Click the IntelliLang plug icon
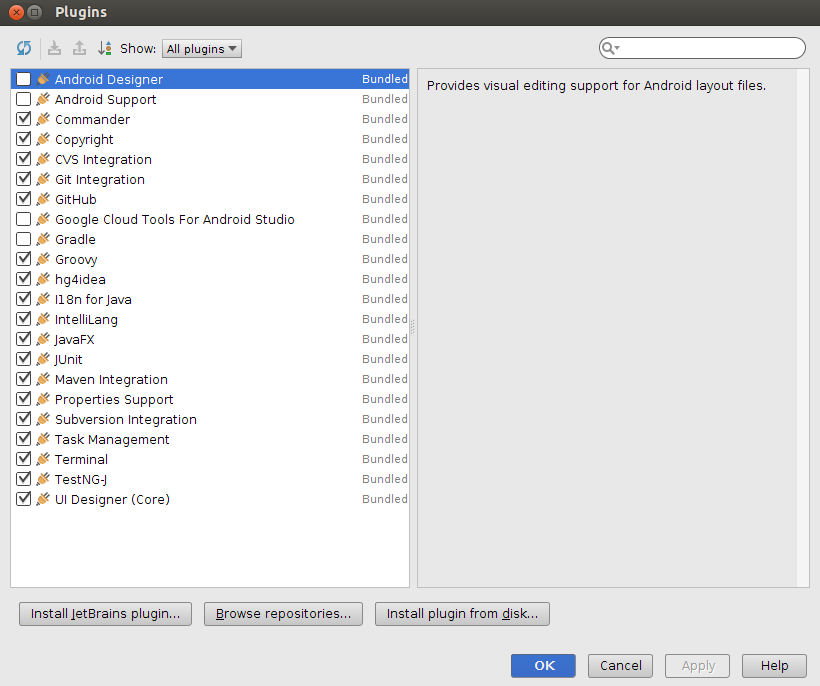This screenshot has height=686, width=820. 43,319
